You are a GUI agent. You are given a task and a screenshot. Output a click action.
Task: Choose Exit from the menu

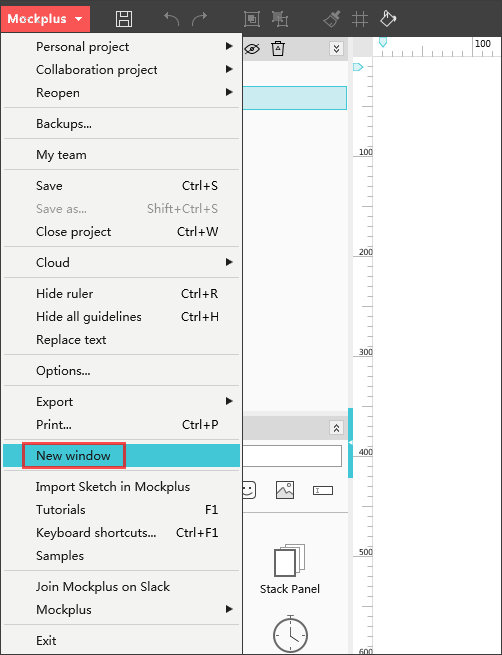(x=121, y=640)
